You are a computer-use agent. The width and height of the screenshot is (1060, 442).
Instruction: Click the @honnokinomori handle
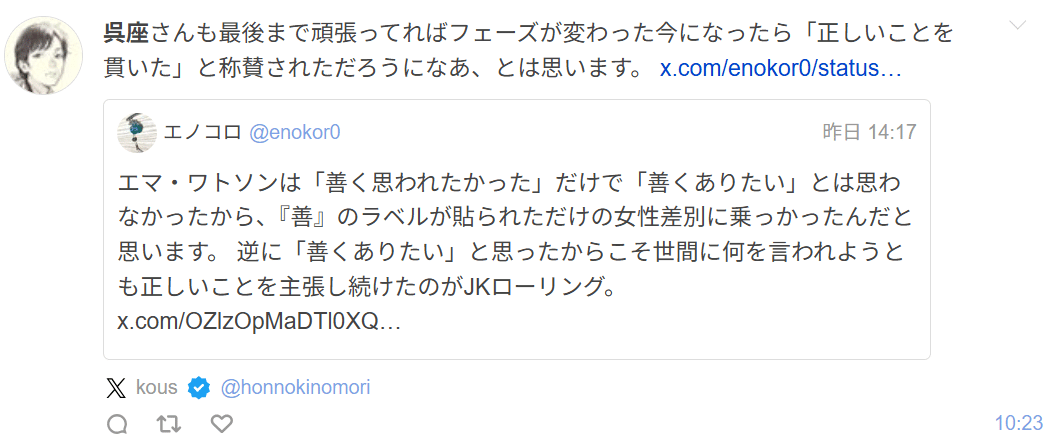click(x=294, y=387)
